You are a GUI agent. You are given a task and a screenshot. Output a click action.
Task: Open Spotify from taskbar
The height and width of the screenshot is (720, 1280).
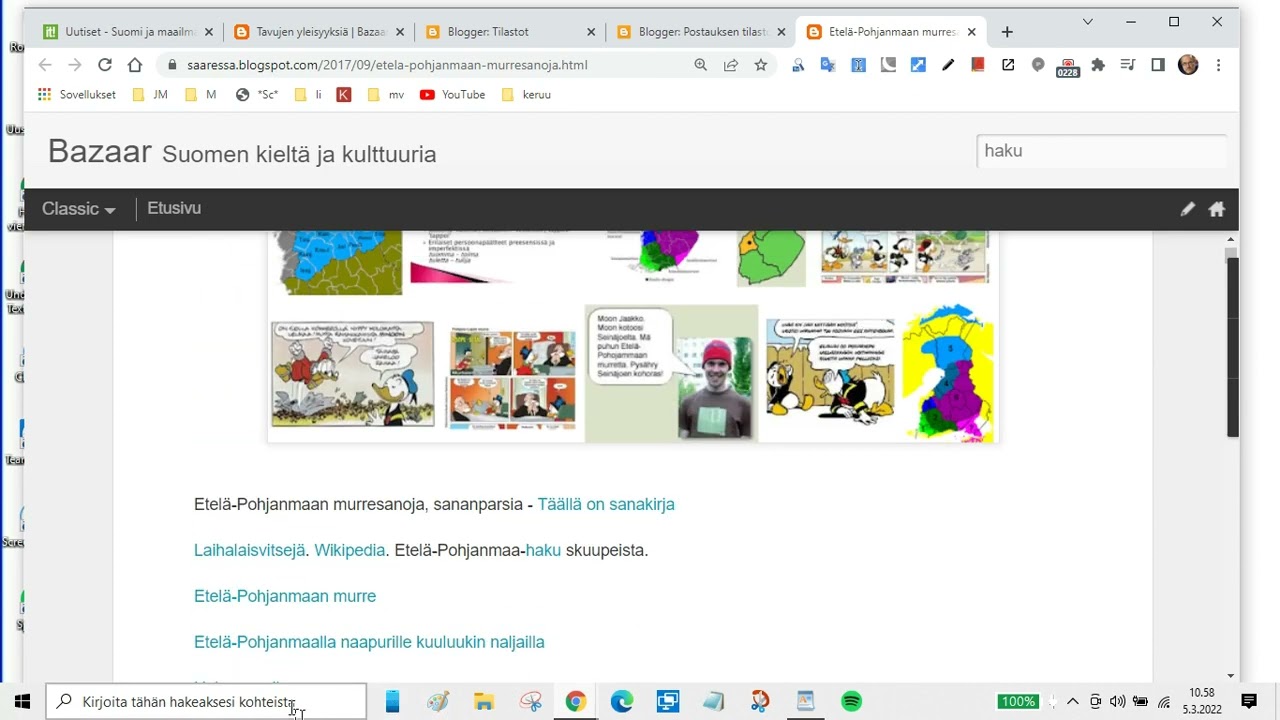click(852, 701)
